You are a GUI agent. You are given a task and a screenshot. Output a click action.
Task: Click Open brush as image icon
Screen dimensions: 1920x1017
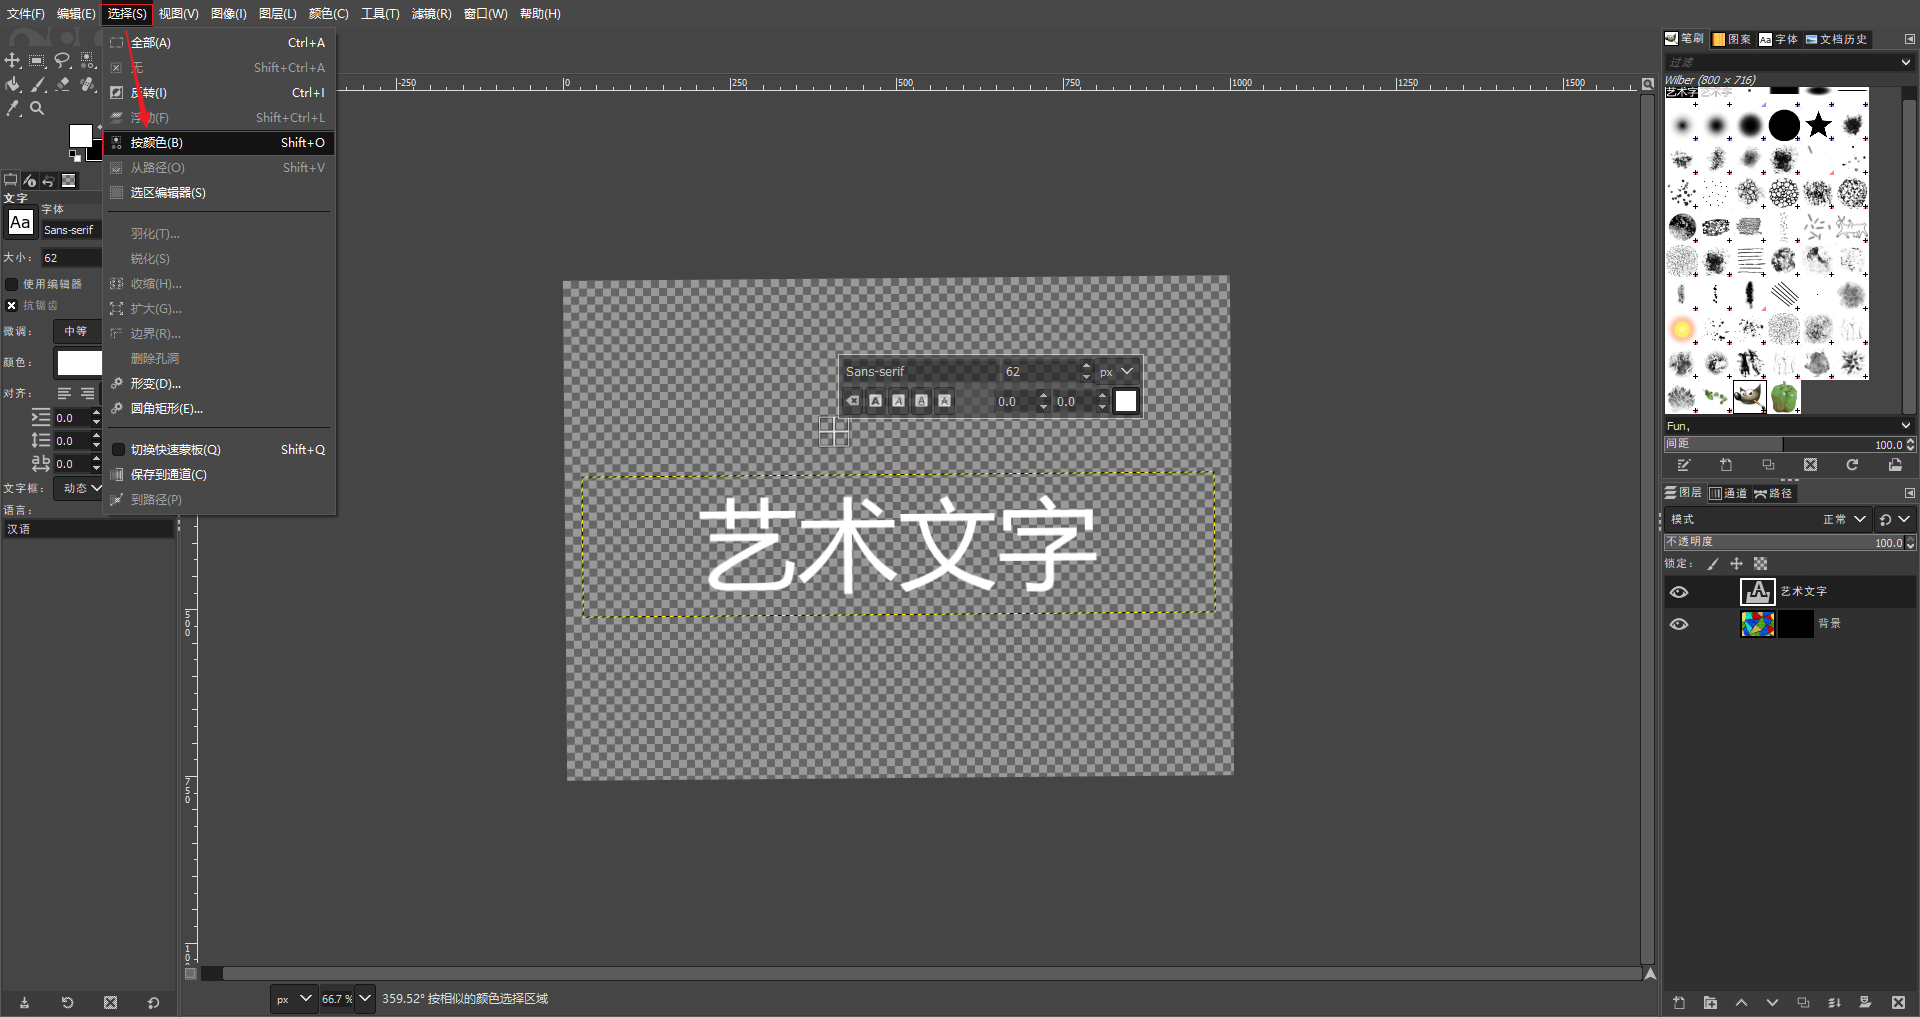pyautogui.click(x=1895, y=465)
